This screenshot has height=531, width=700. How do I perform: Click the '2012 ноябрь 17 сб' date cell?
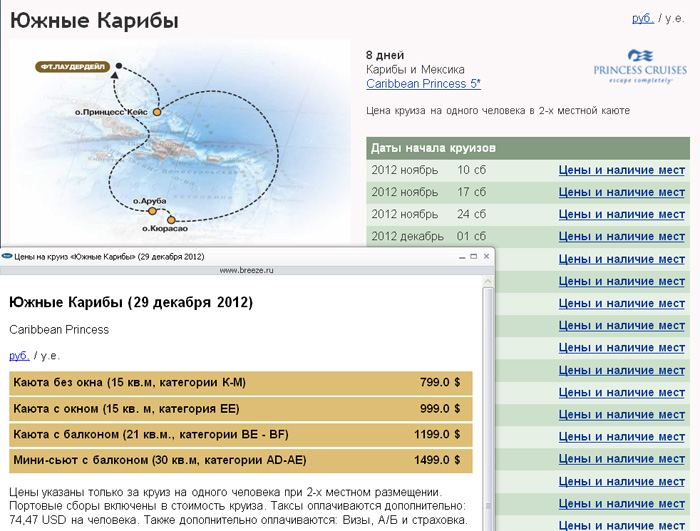pos(429,192)
